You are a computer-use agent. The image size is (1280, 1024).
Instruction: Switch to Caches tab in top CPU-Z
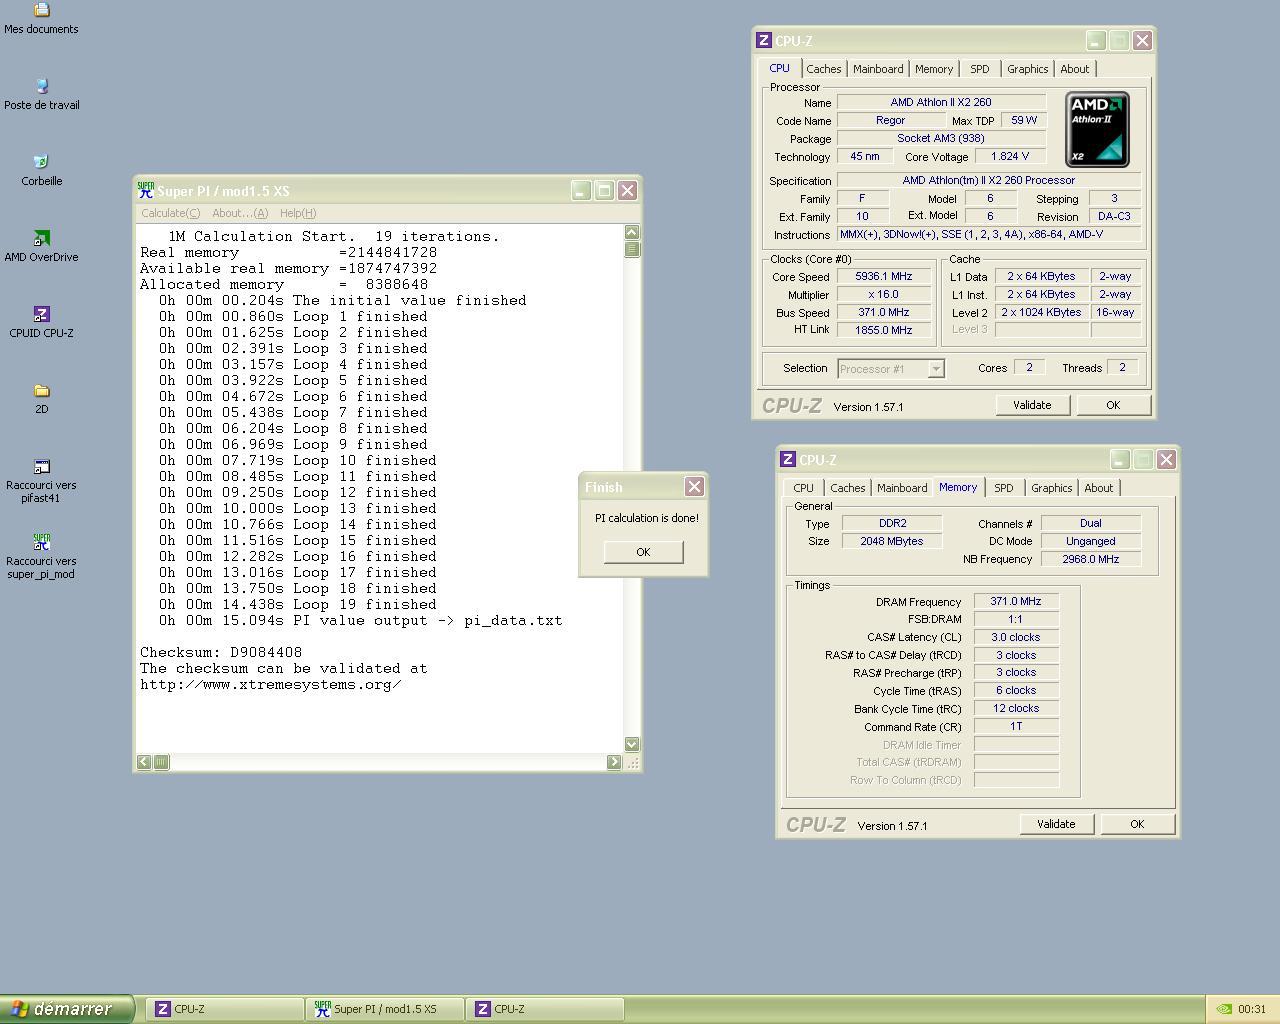click(823, 69)
